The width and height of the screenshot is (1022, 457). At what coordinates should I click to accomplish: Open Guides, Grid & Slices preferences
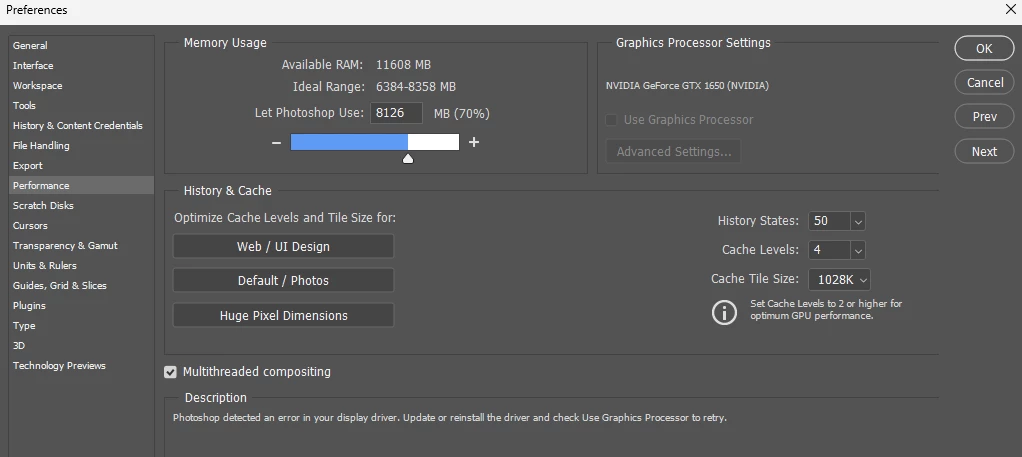81,286
